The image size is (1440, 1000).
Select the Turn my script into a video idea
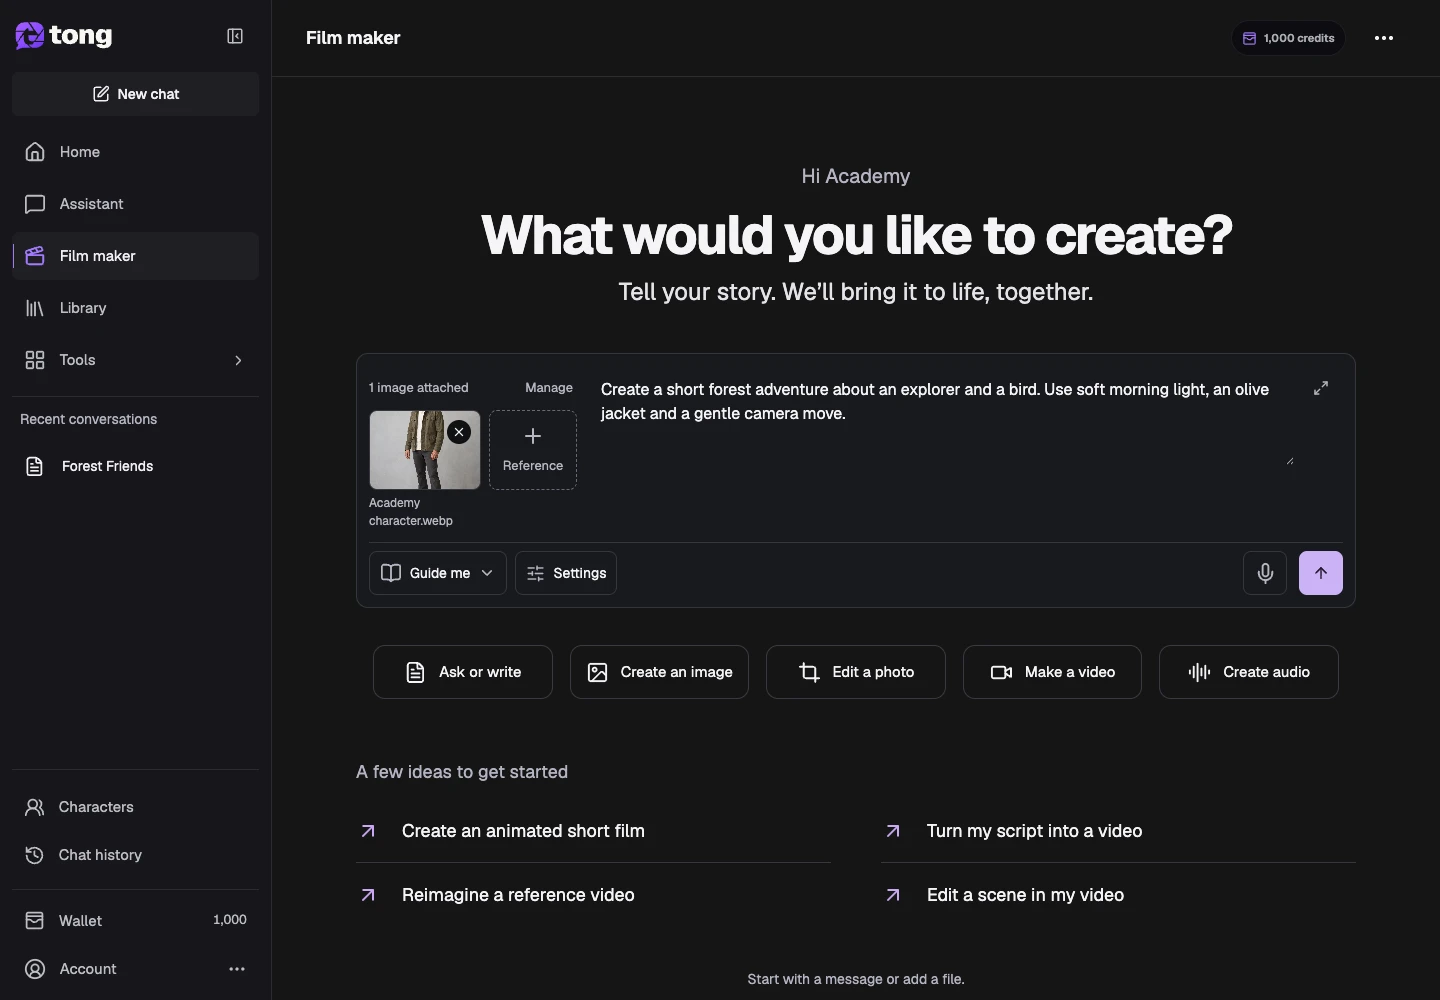pyautogui.click(x=1118, y=831)
